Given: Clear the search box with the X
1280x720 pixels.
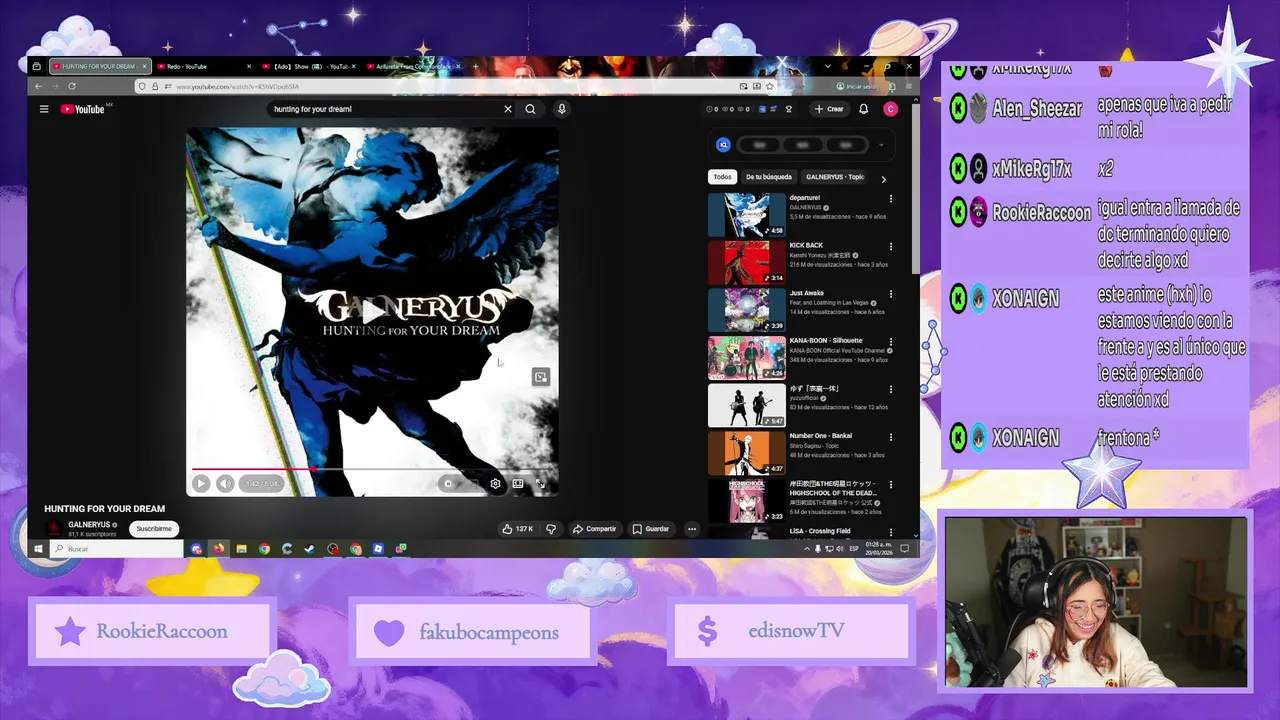Looking at the screenshot, I should coord(507,109).
